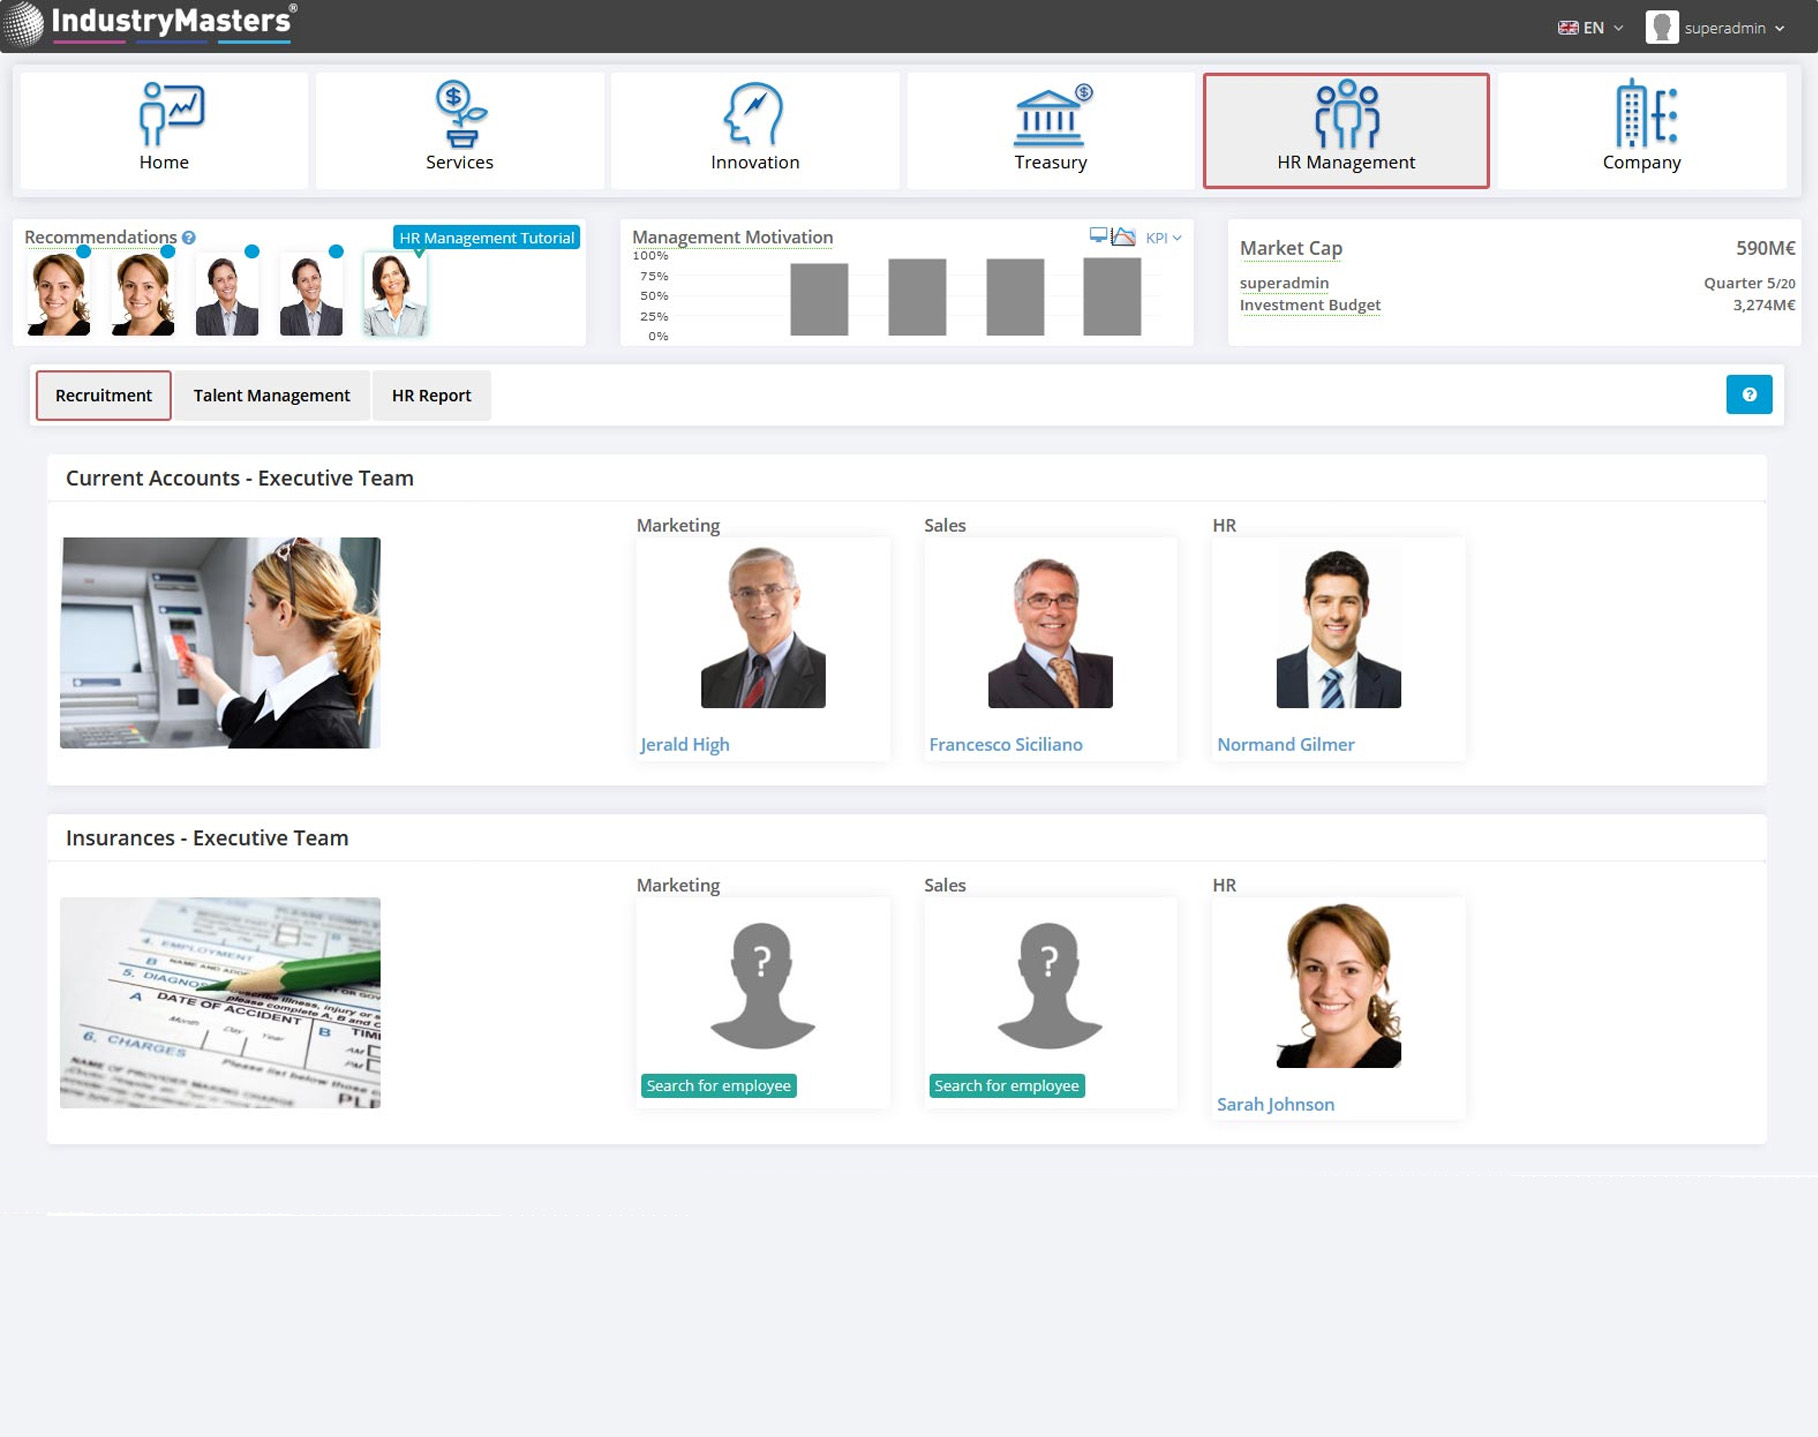Open the blue help button on the tab bar
Screen dimensions: 1818x1437
tap(1748, 395)
